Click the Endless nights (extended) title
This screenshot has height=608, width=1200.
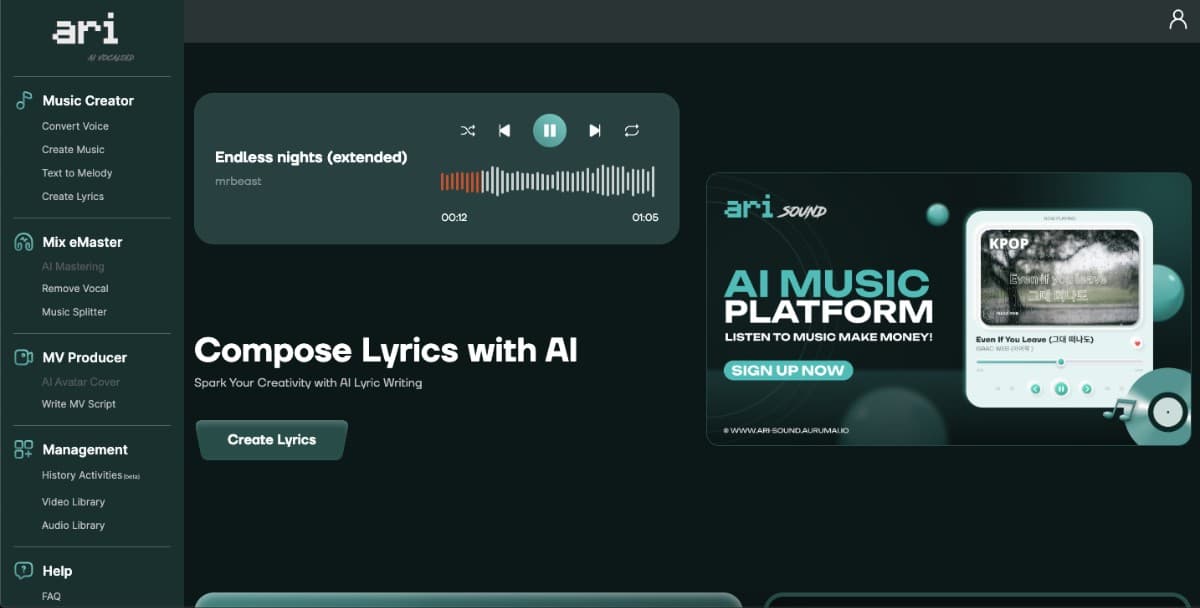point(311,157)
